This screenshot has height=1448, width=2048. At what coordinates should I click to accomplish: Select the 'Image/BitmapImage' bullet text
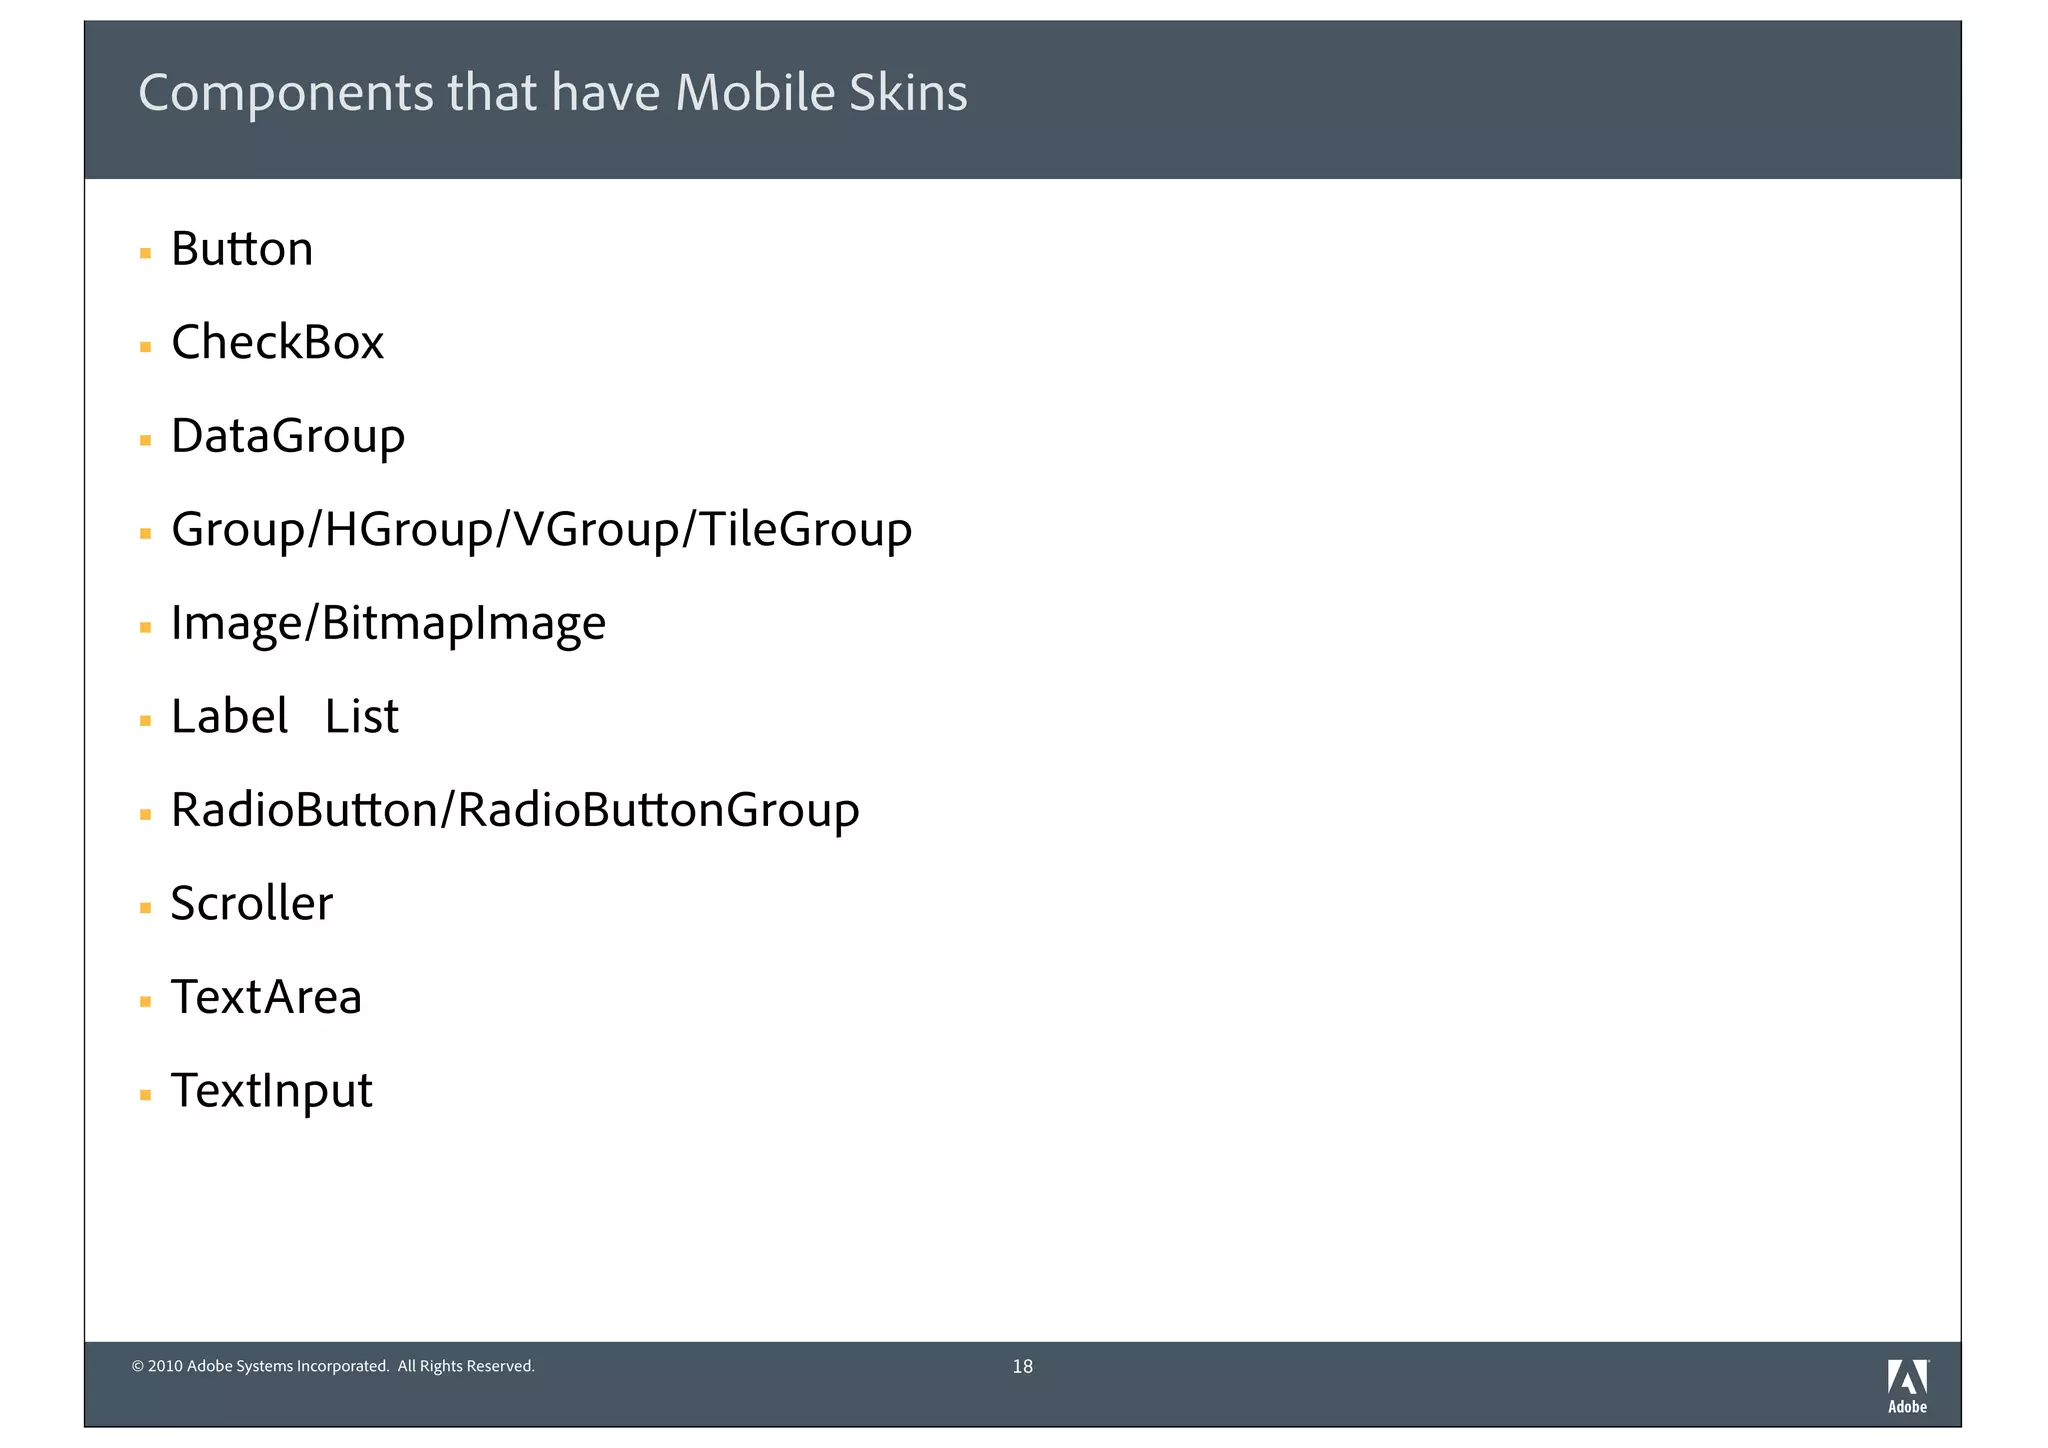[388, 623]
